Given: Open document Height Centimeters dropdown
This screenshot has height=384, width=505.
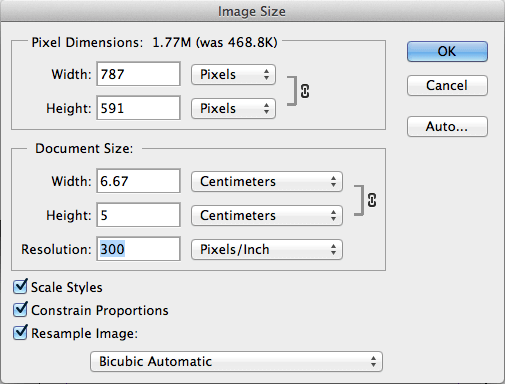Looking at the screenshot, I should (x=267, y=215).
